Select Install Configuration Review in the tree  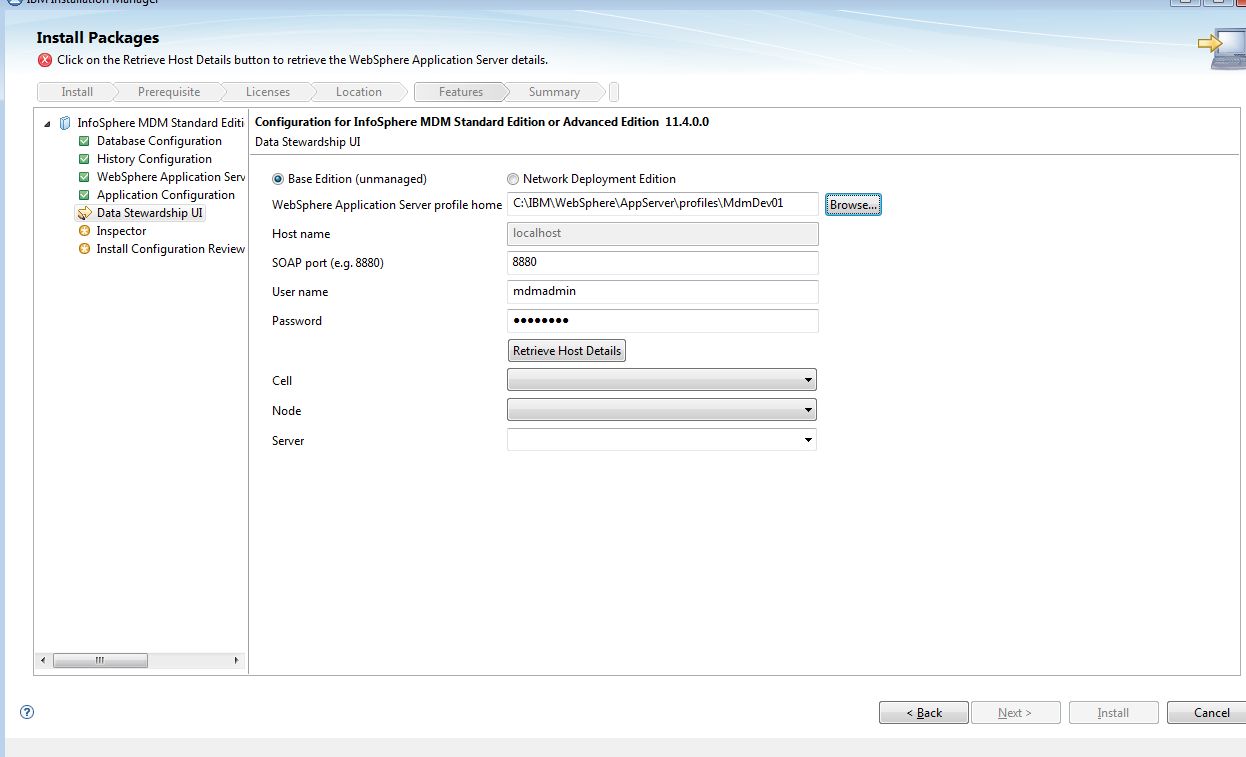coord(171,249)
